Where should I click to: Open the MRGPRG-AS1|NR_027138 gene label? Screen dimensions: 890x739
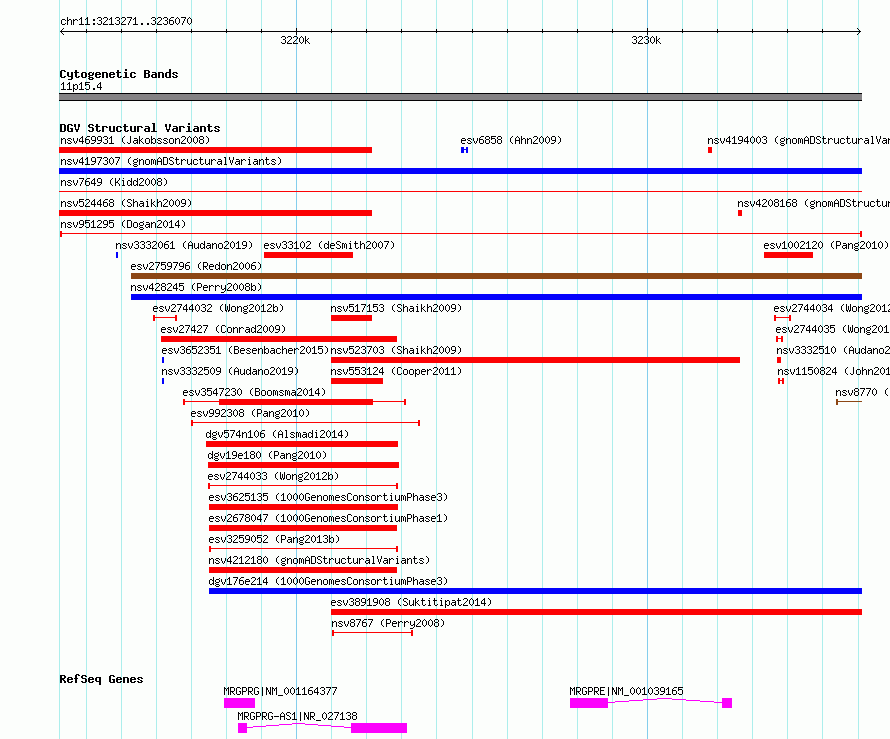(x=297, y=716)
